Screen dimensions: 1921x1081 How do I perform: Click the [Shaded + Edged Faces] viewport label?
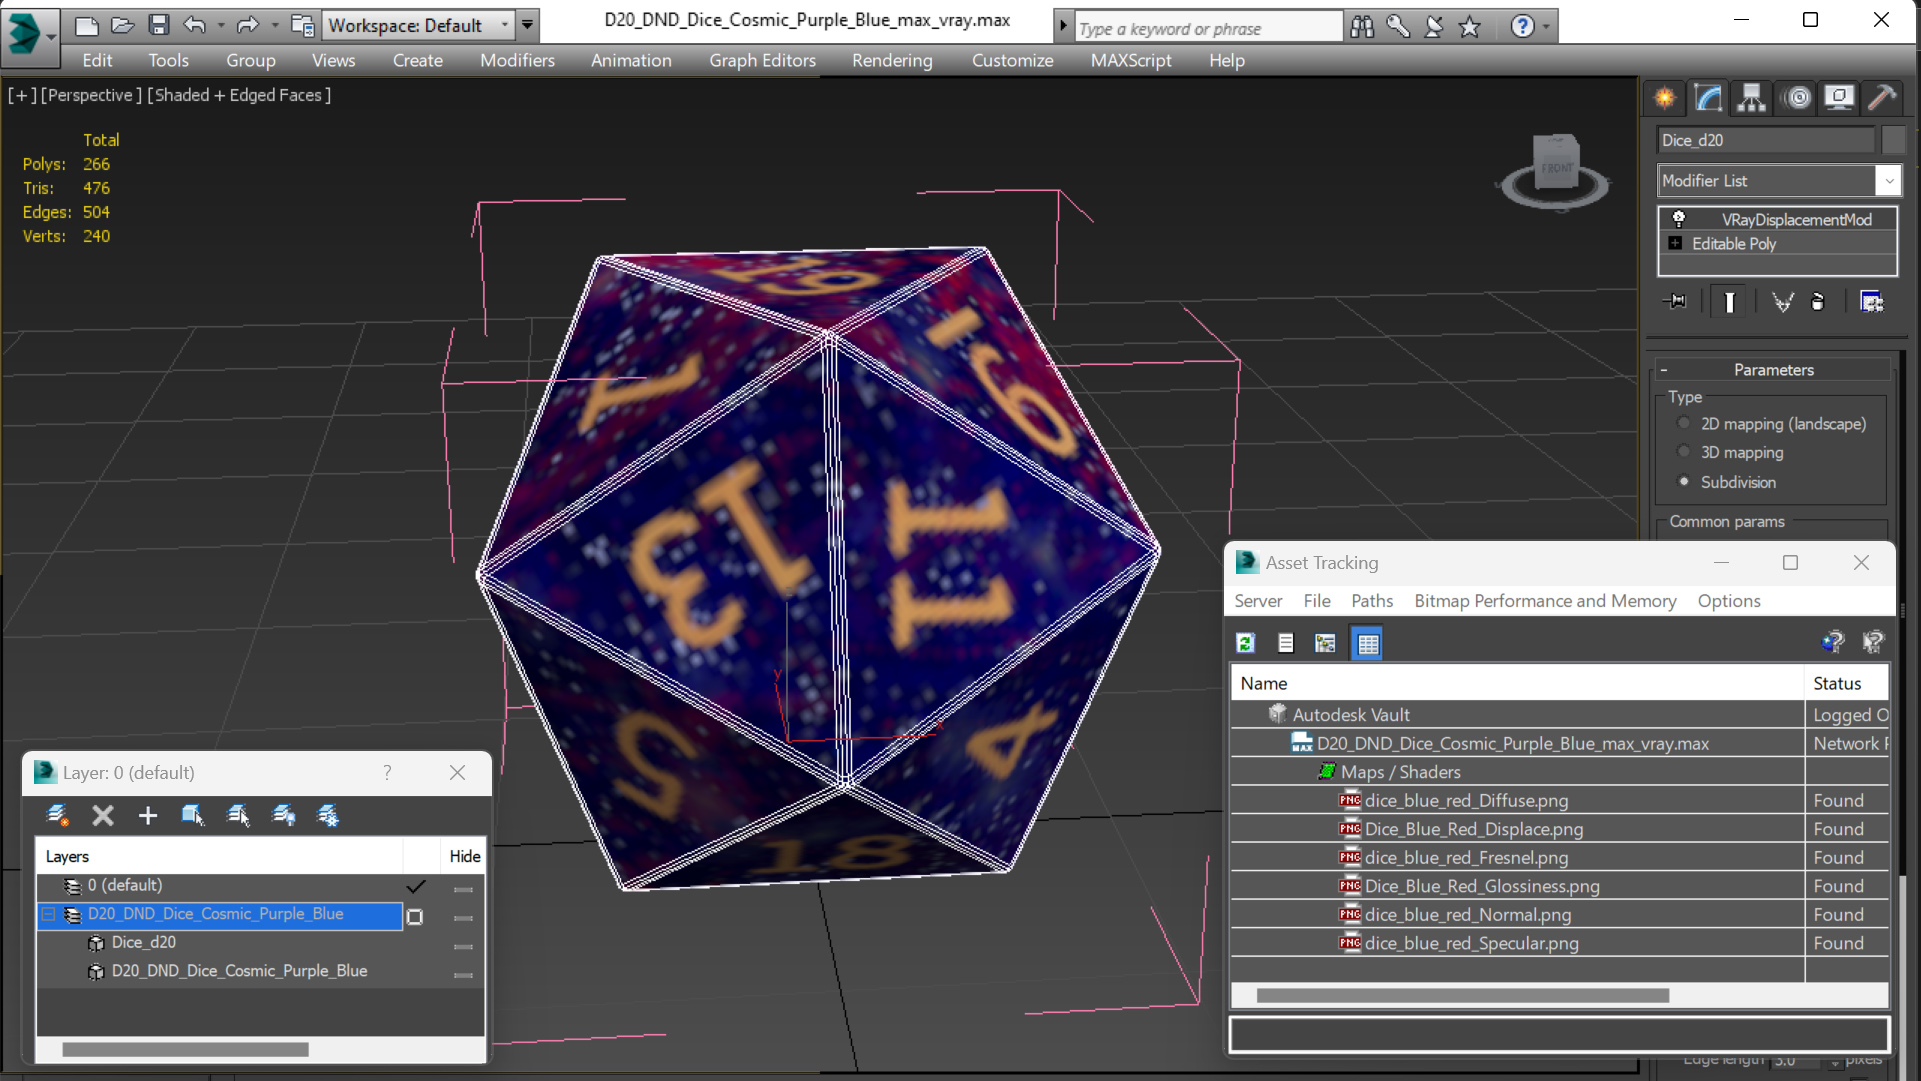[239, 95]
